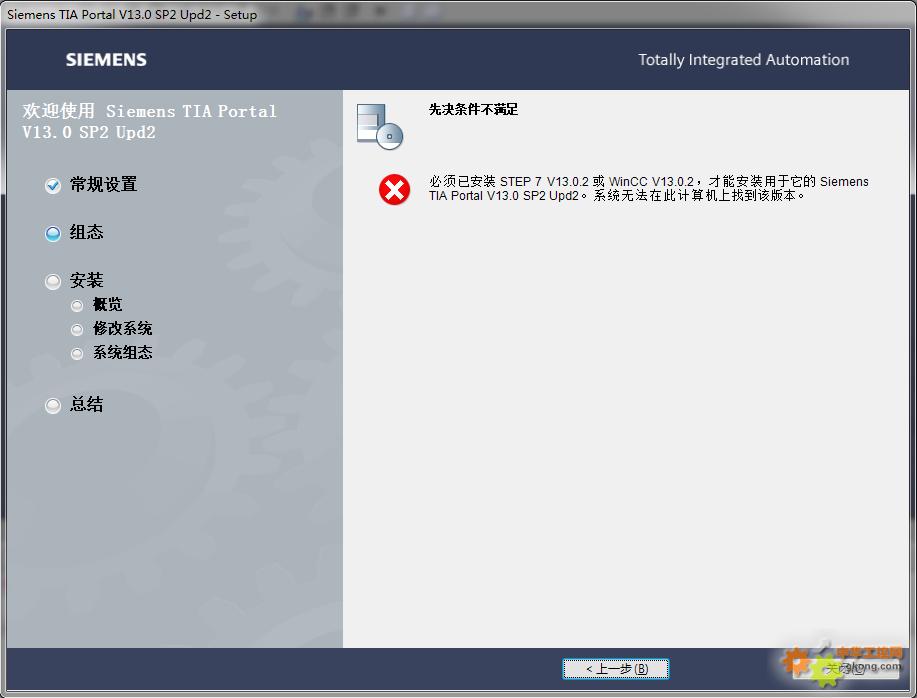
Task: Click the 上一步(B) back button
Action: [x=615, y=669]
